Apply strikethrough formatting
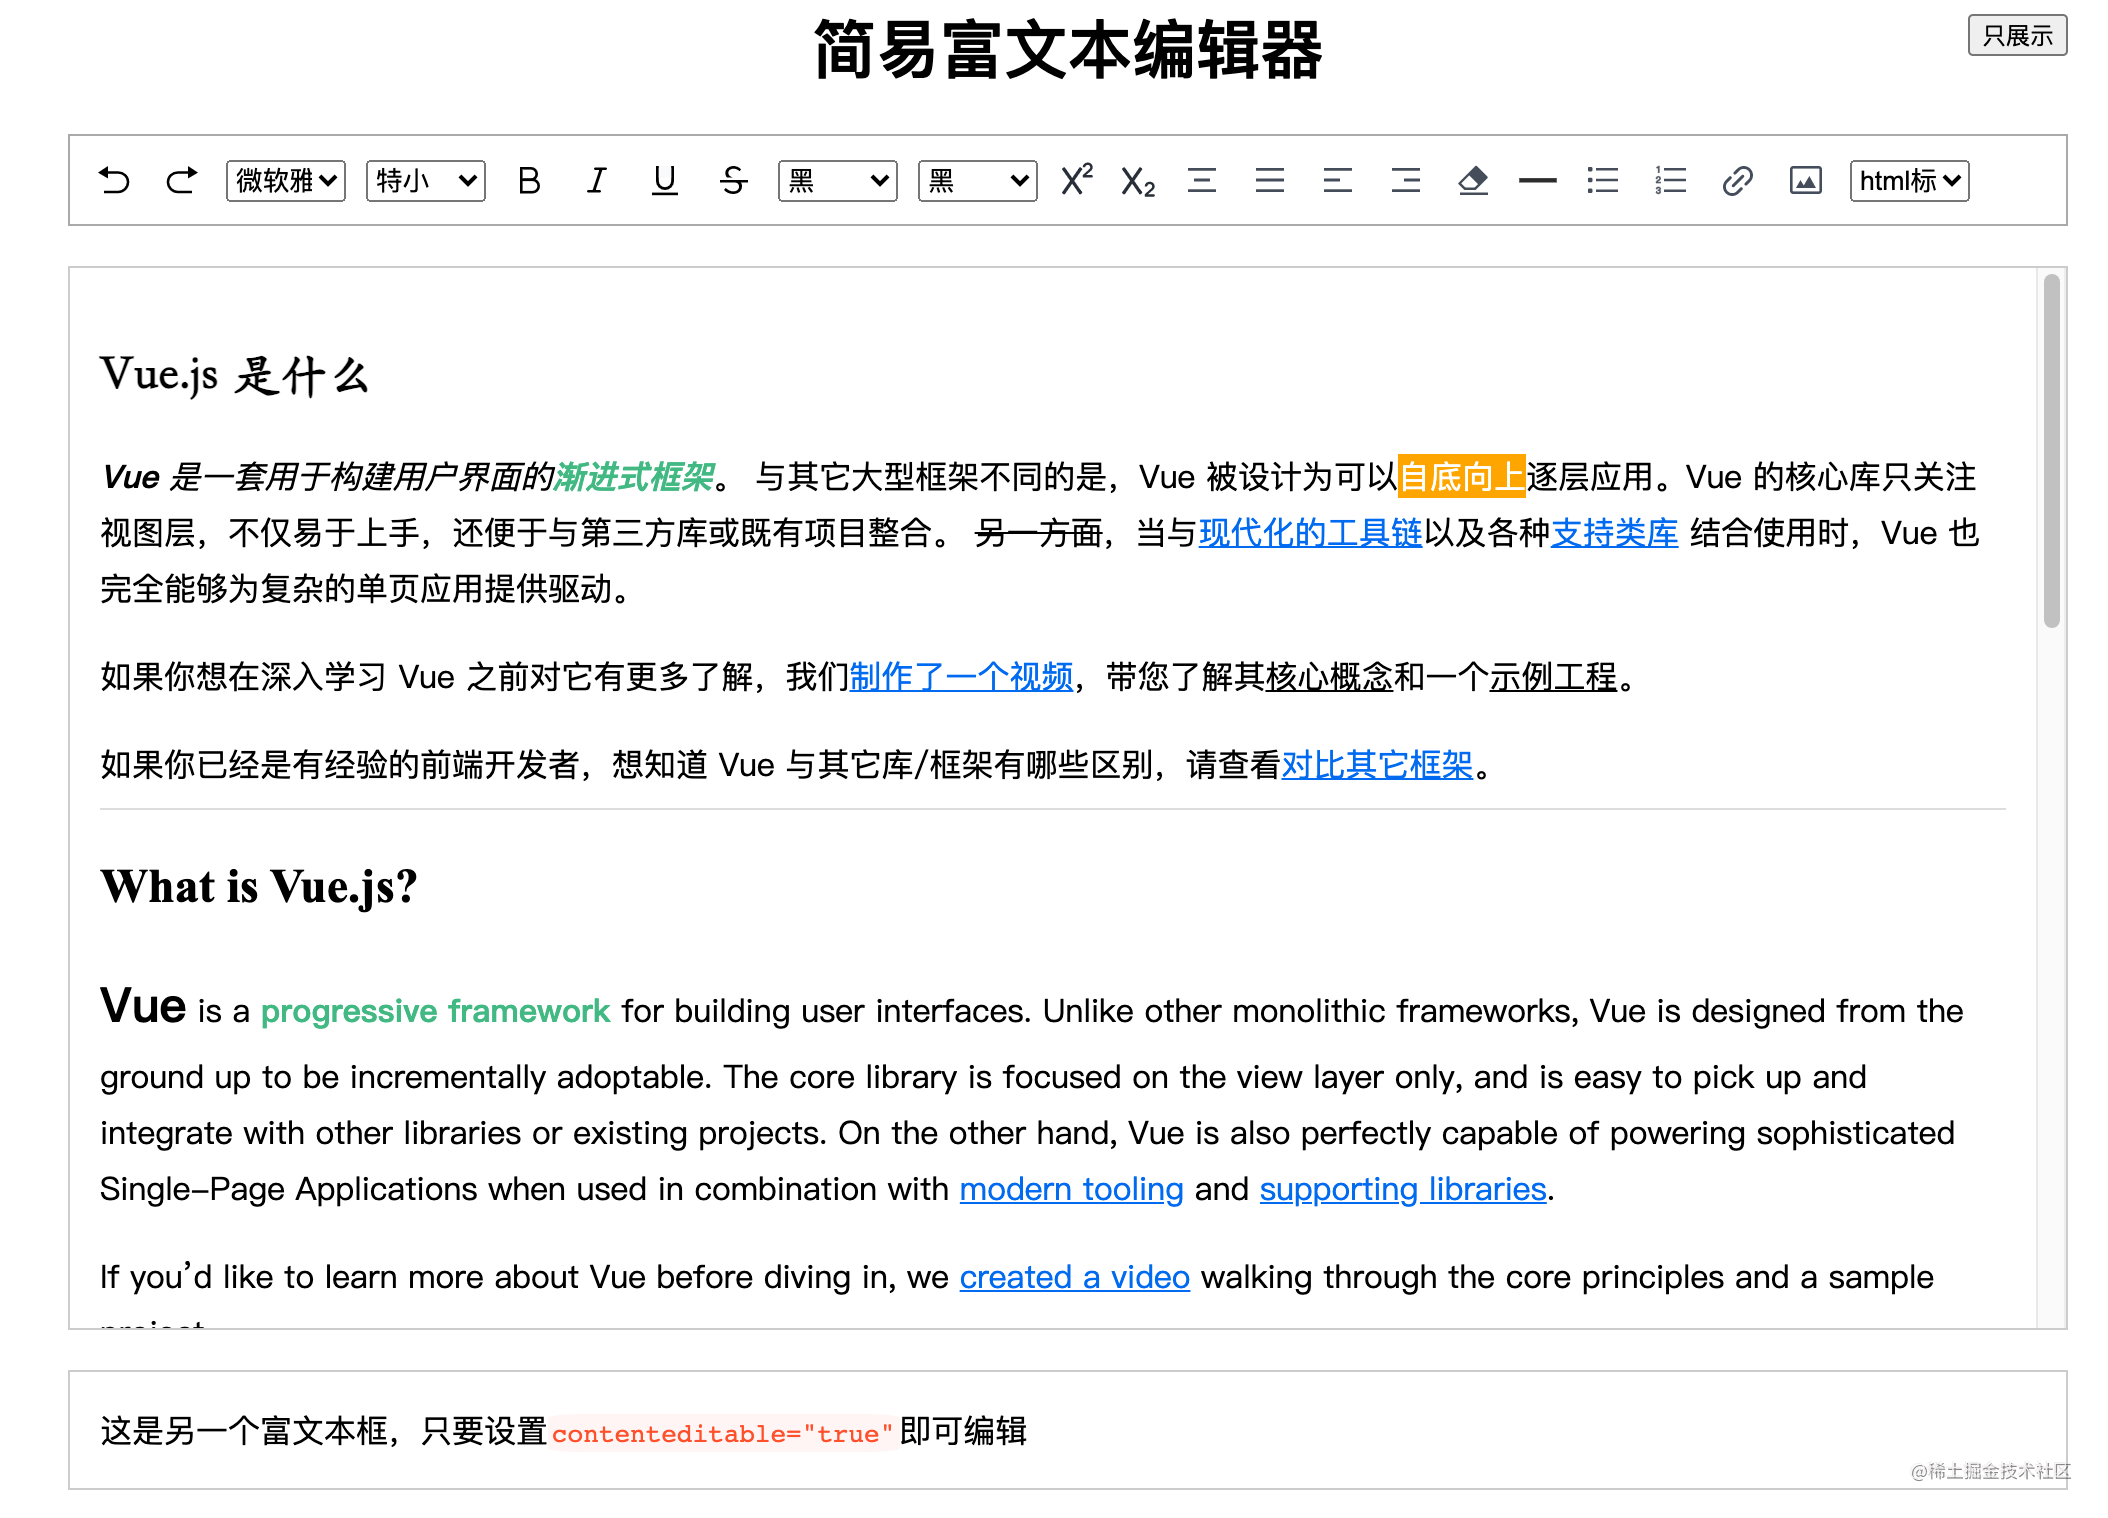This screenshot has height=1518, width=2108. point(733,181)
